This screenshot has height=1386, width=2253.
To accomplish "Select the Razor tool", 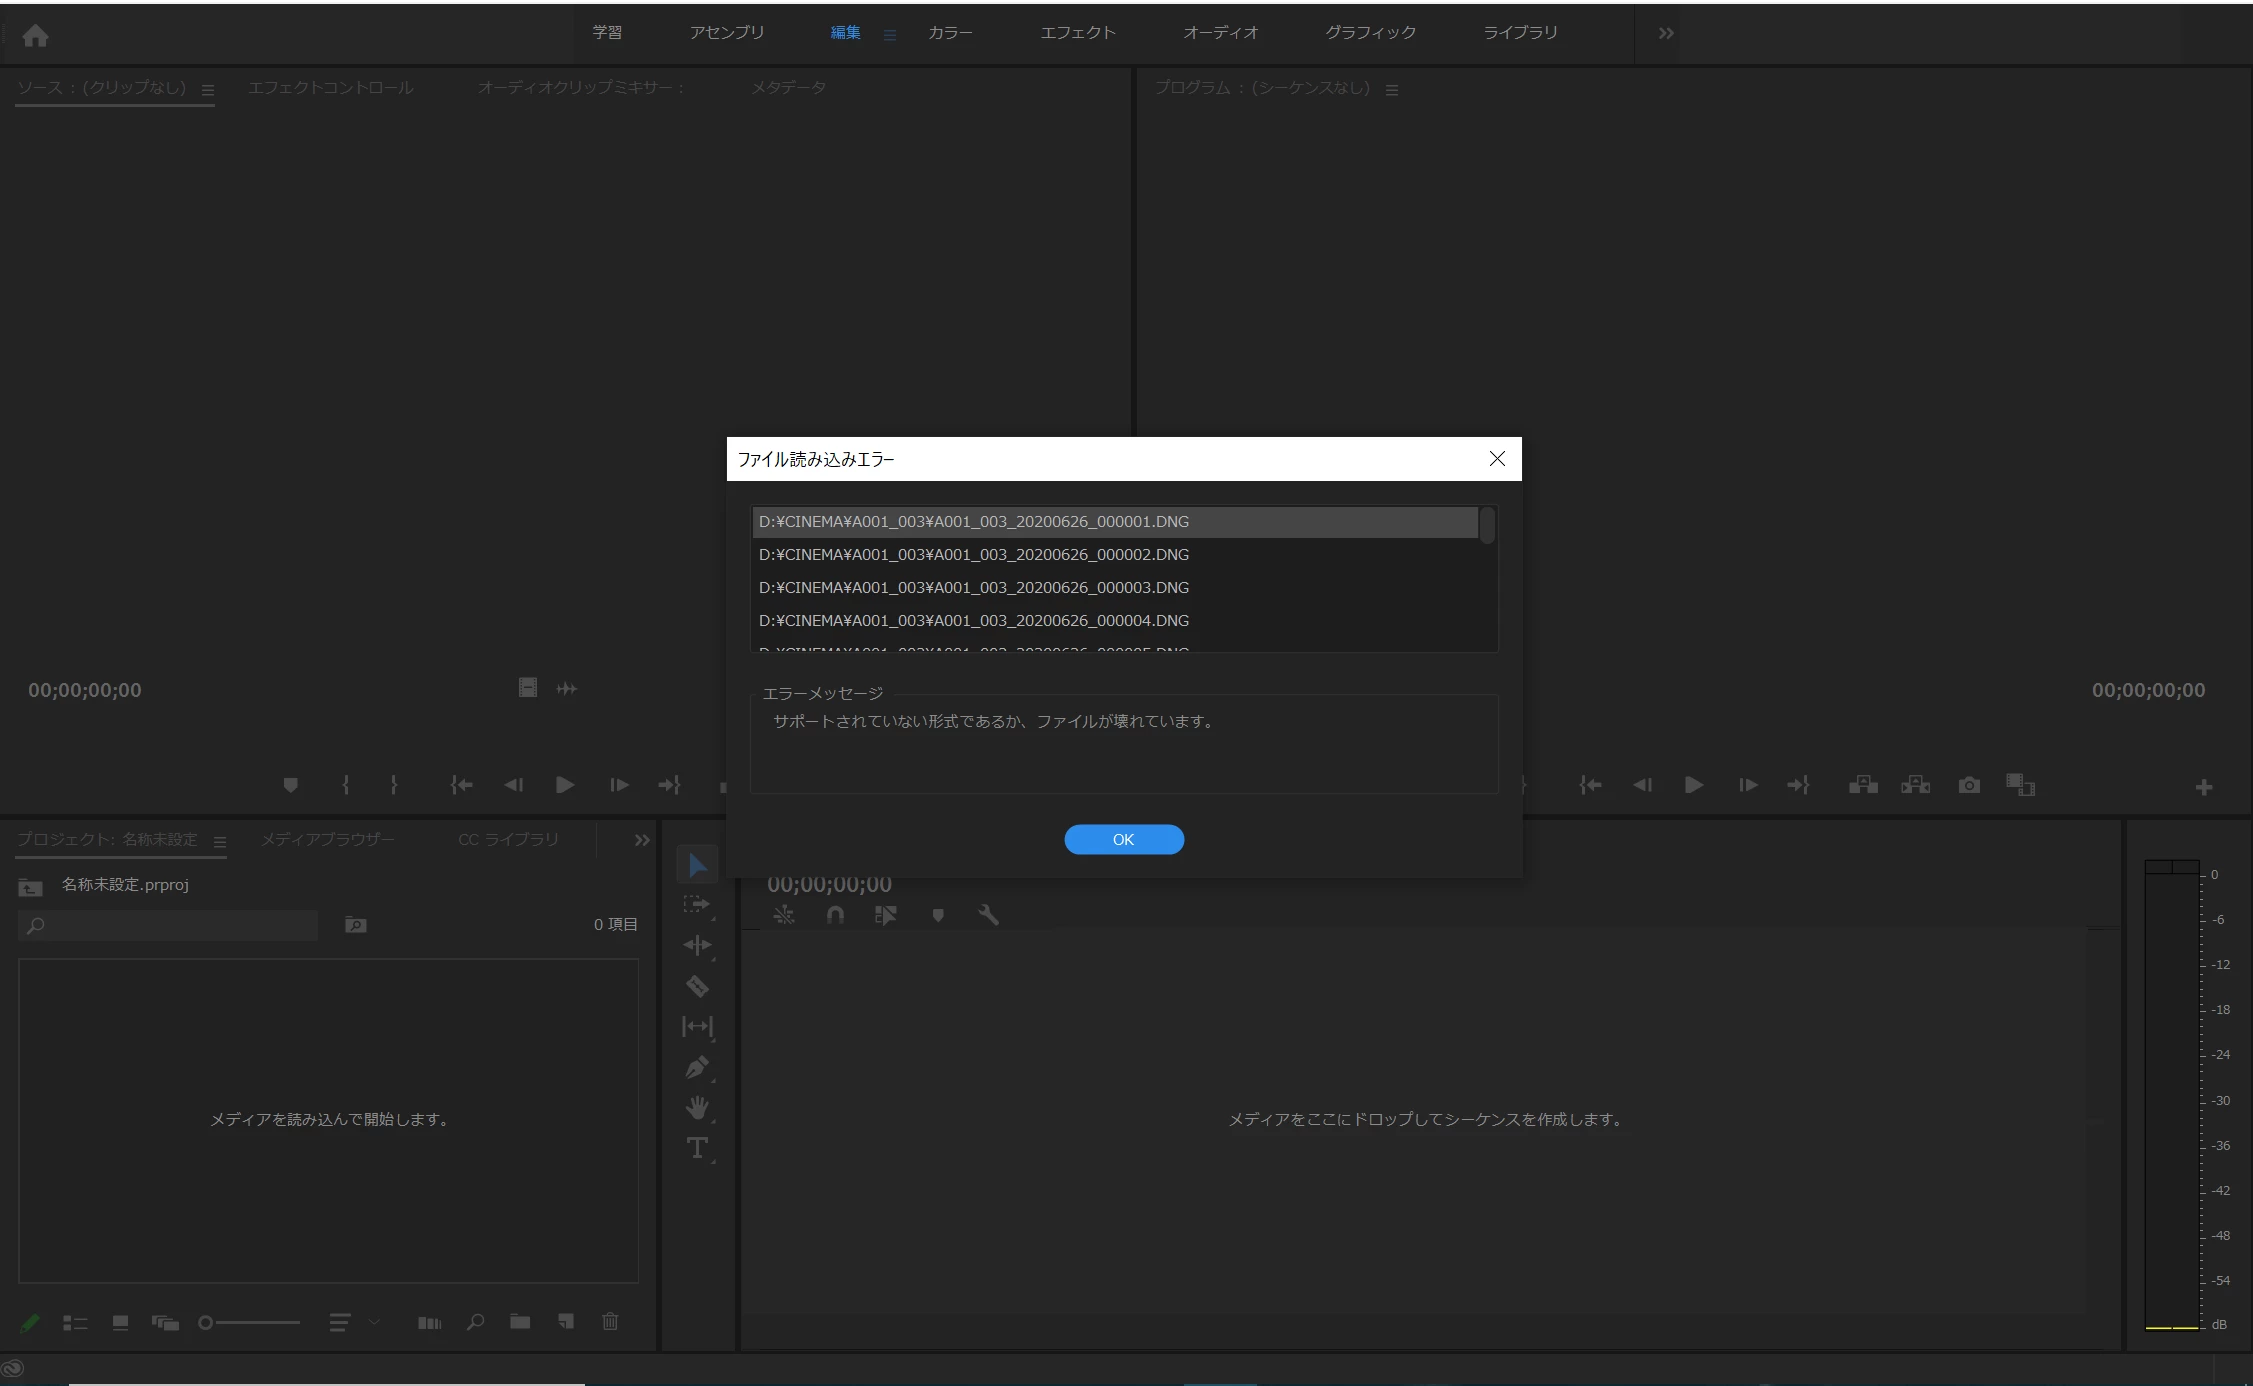I will click(697, 986).
